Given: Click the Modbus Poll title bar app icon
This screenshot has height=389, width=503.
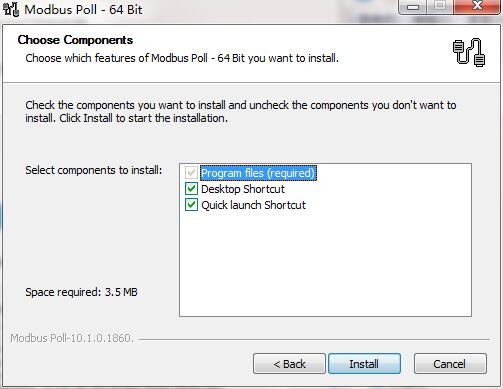Looking at the screenshot, I should (x=11, y=9).
